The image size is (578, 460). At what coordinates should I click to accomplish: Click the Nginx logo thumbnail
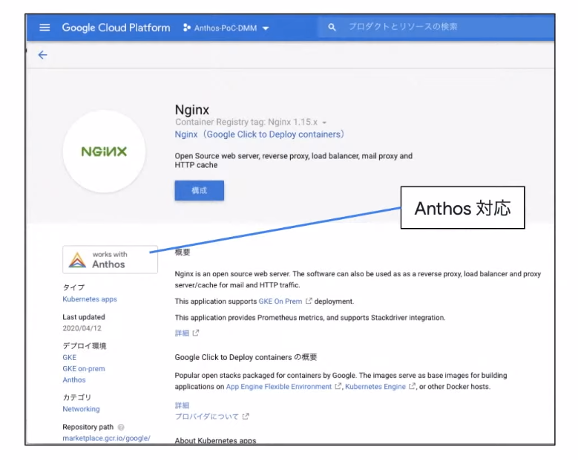[104, 151]
